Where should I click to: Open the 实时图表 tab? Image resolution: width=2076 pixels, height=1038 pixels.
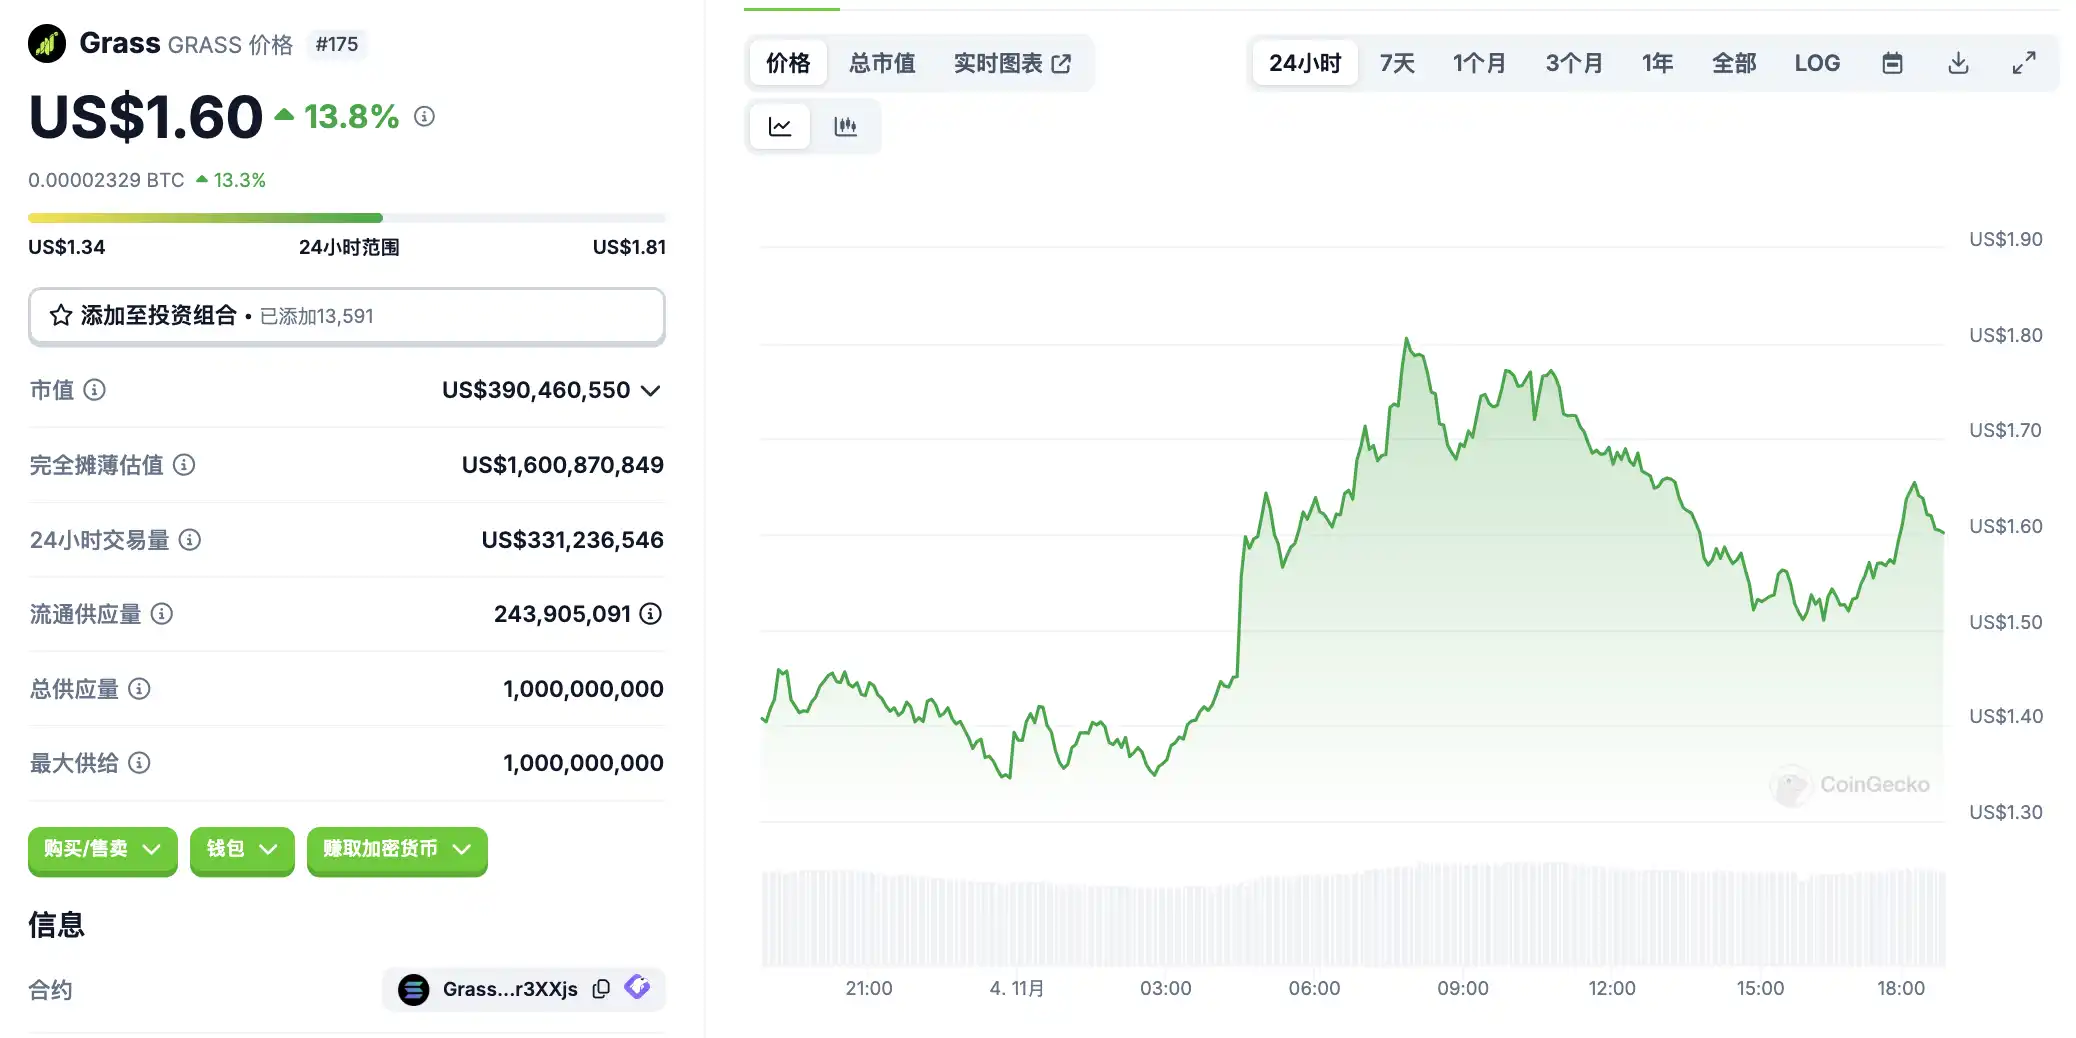(x=1012, y=63)
